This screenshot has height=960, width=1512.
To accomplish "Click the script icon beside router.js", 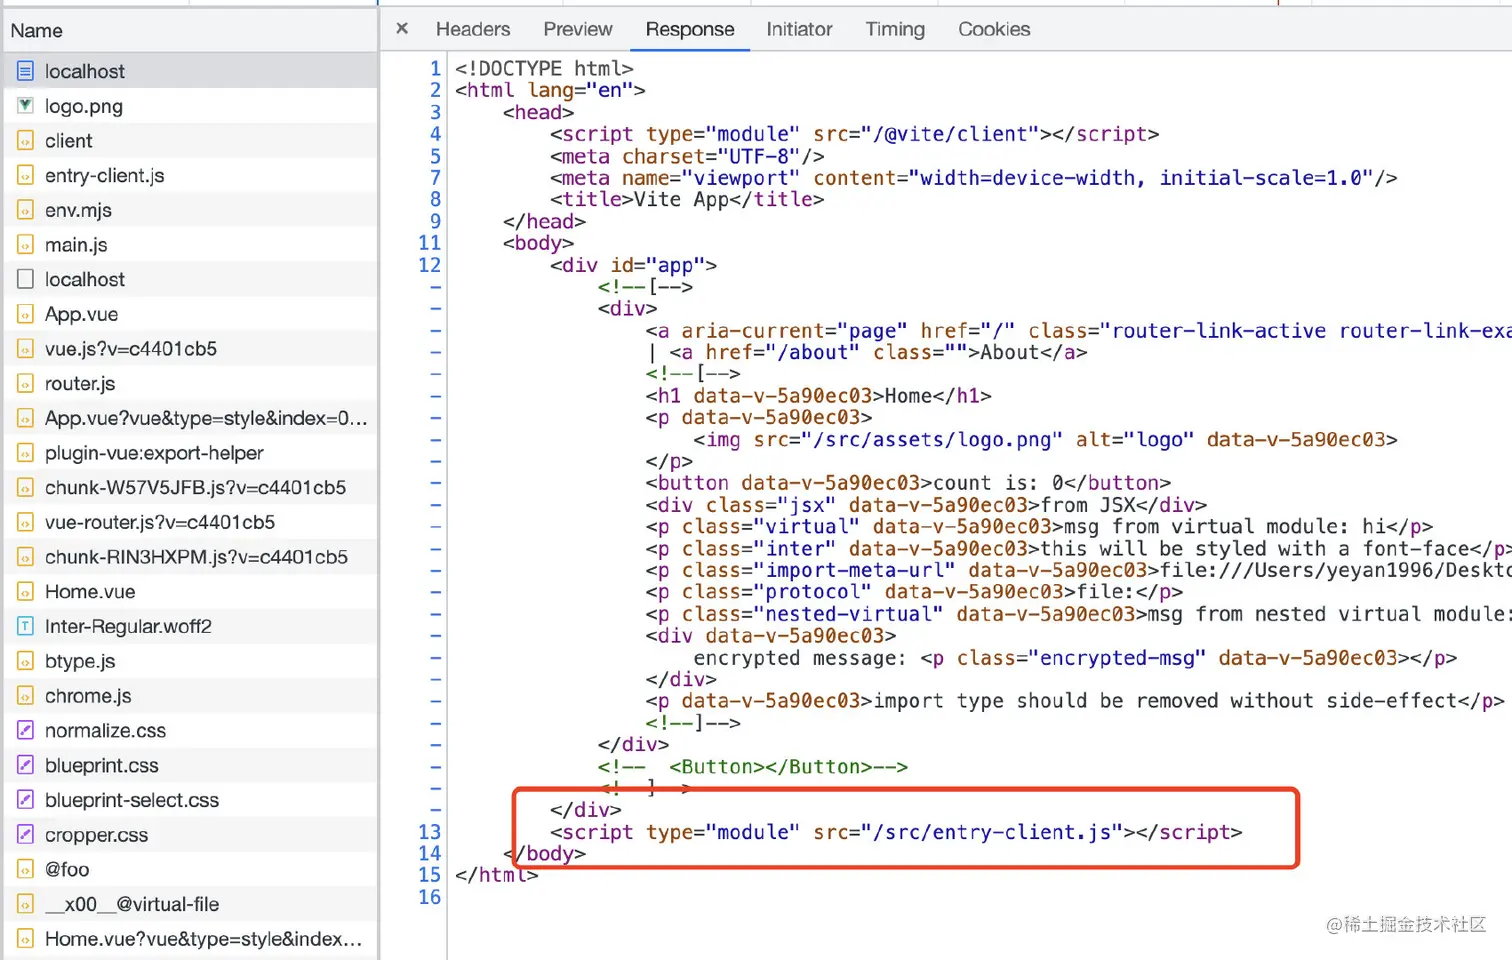I will pos(26,383).
